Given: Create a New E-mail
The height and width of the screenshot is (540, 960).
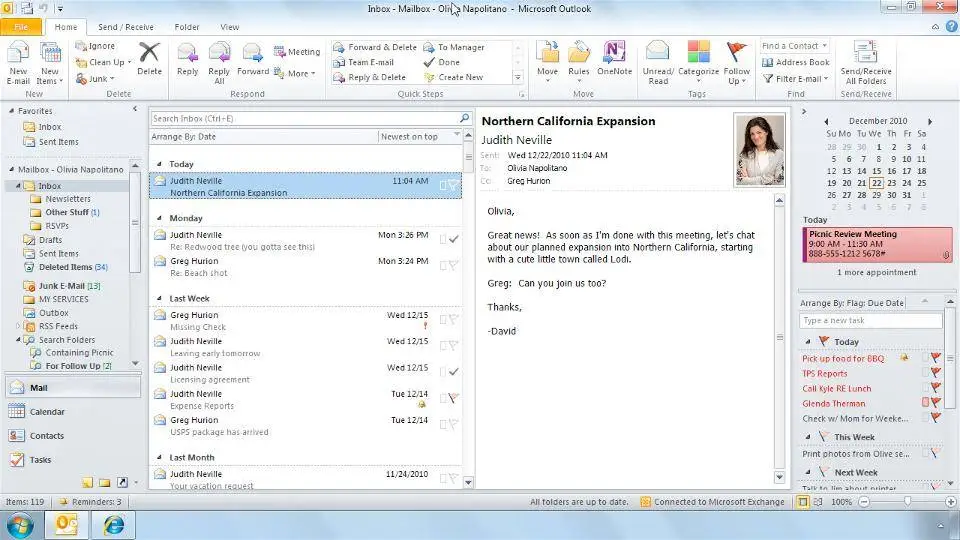Looking at the screenshot, I should point(18,63).
